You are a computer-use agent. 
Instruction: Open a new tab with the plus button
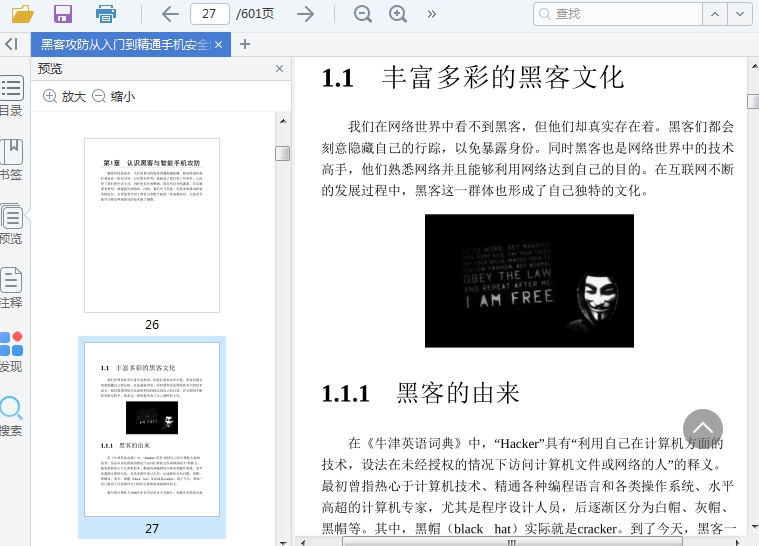click(245, 45)
